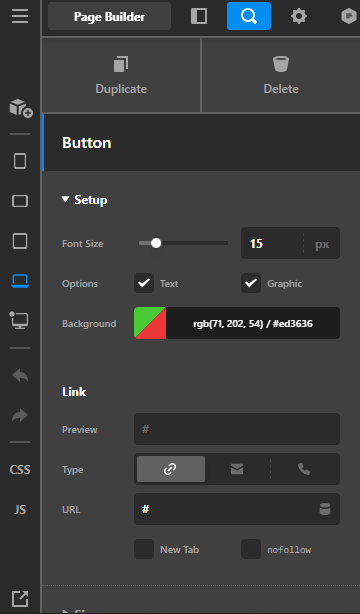Click the Font Size value field
The height and width of the screenshot is (614, 360).
pyautogui.click(x=272, y=243)
